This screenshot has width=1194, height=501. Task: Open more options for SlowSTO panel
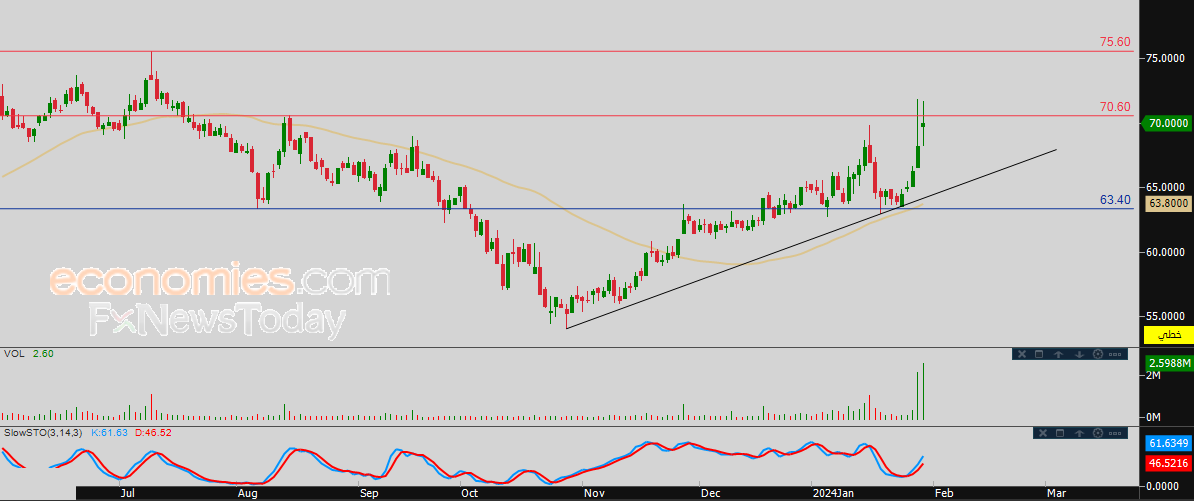[1116, 433]
